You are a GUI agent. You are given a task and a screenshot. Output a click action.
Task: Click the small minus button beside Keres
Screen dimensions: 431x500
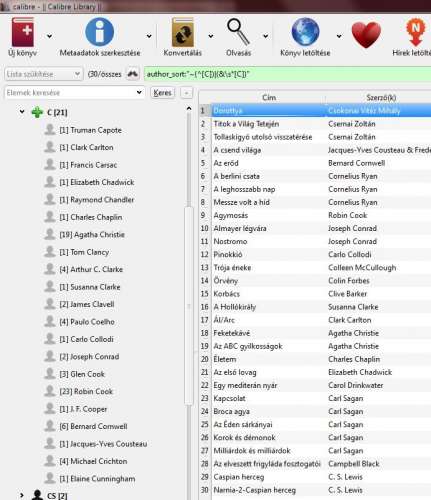click(x=186, y=93)
